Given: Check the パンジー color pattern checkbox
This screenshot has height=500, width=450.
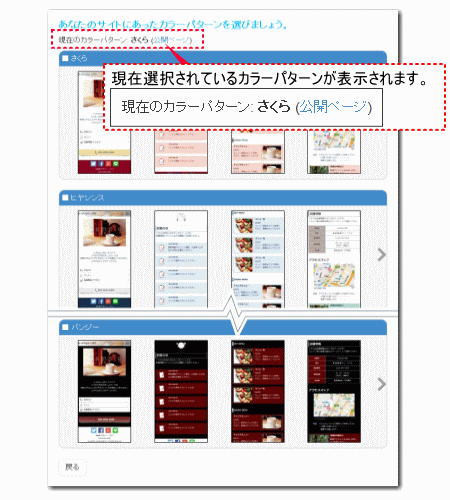Looking at the screenshot, I should point(65,327).
